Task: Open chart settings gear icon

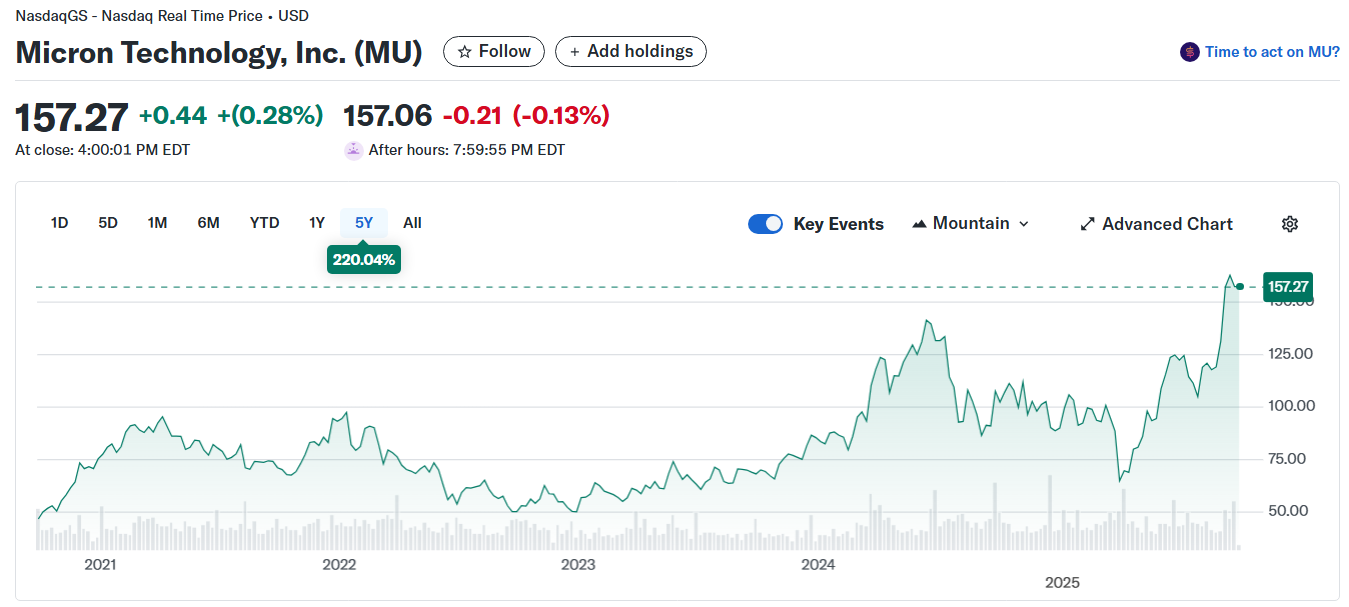Action: 1290,224
